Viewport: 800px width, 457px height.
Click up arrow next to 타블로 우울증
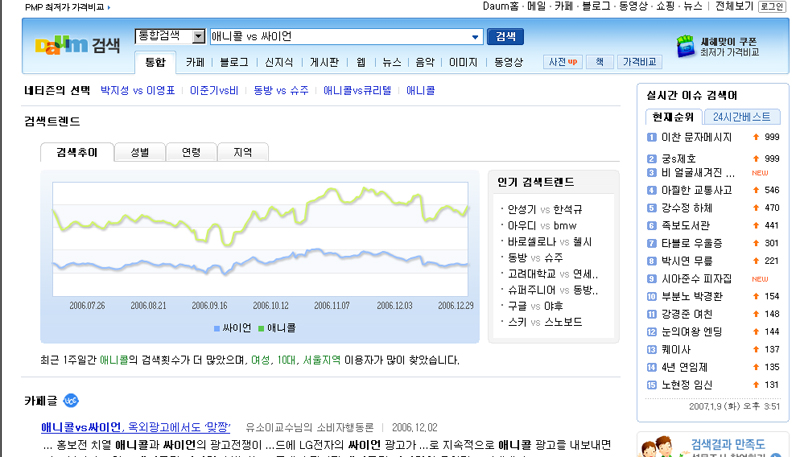tap(756, 243)
